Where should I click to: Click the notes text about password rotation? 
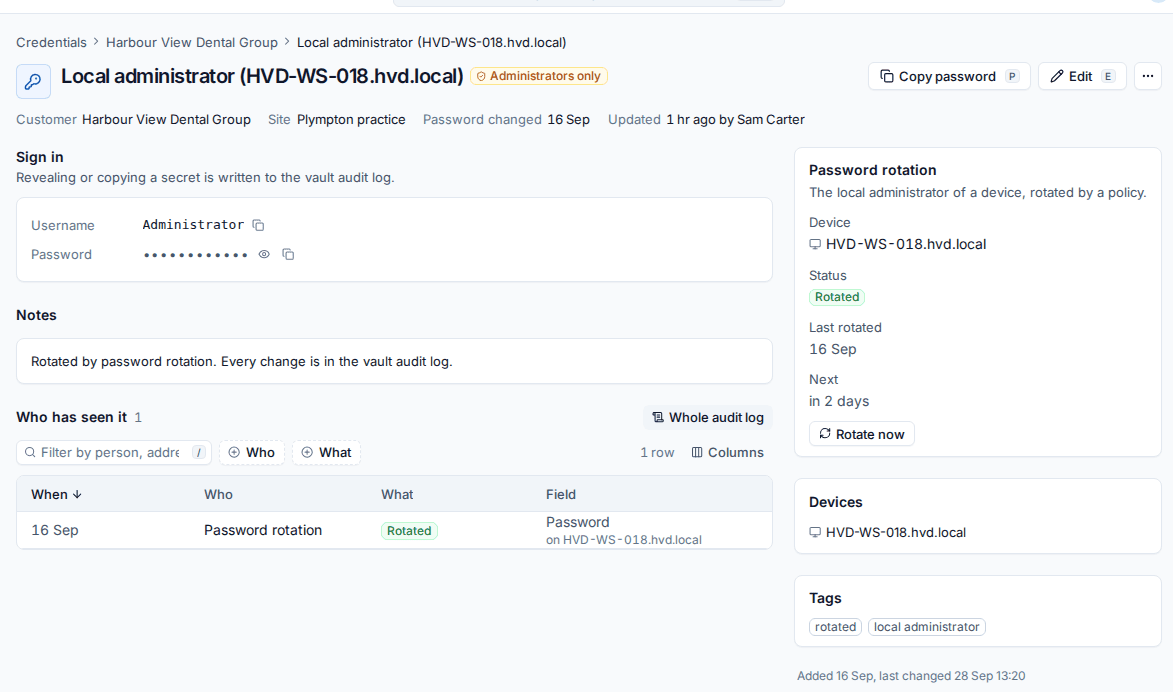[x=242, y=361]
